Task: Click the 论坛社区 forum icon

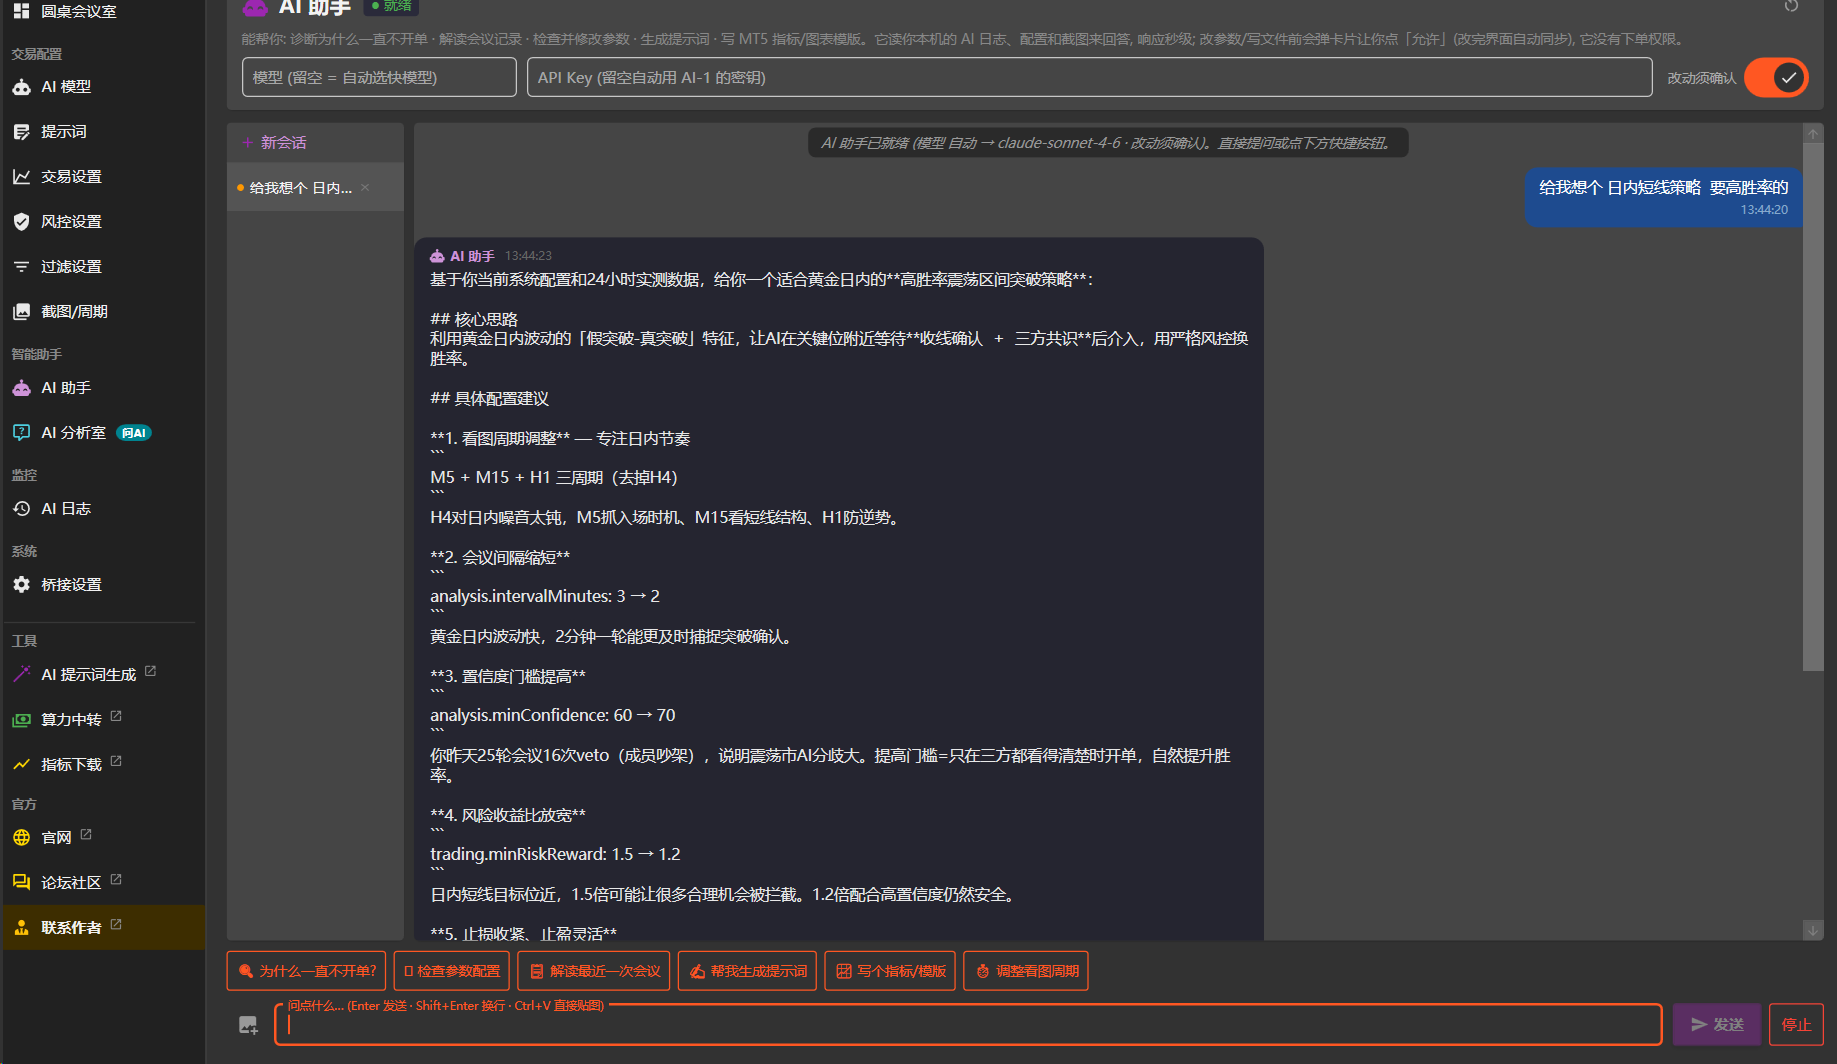Action: [x=21, y=883]
